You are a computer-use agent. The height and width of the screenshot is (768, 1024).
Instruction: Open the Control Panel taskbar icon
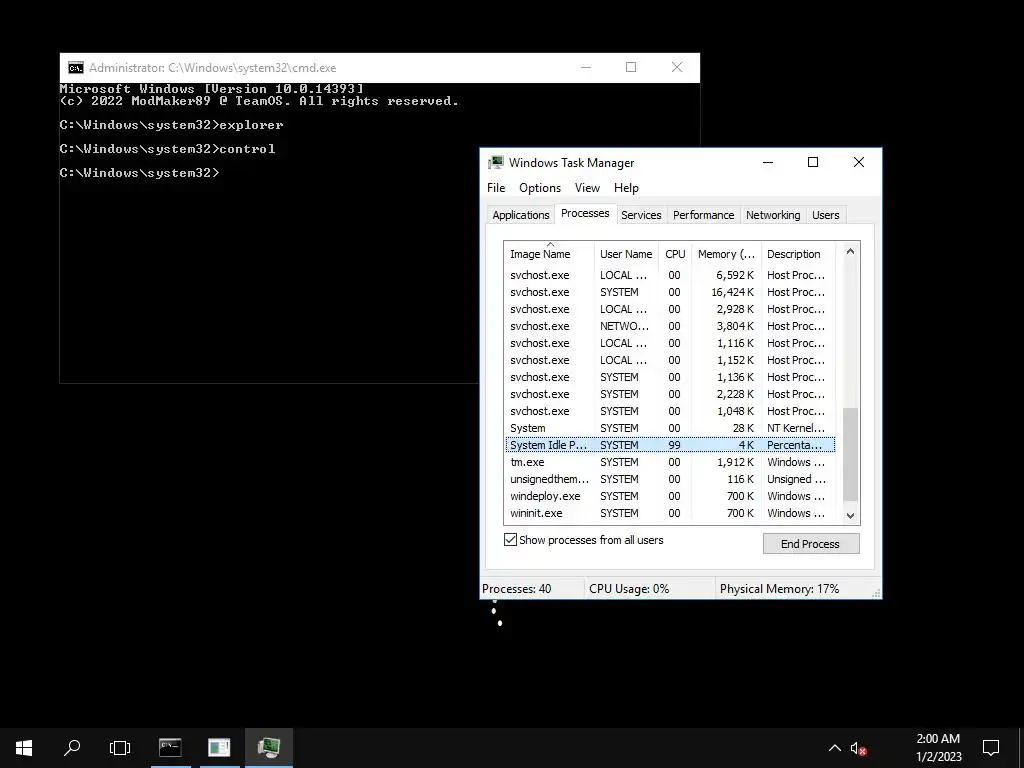[219, 748]
